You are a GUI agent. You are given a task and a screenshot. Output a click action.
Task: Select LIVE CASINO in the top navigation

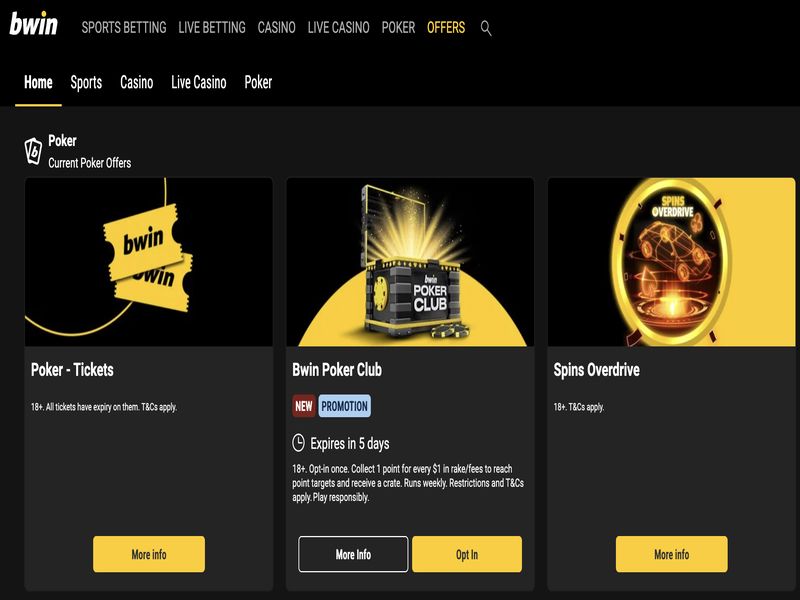coord(338,28)
